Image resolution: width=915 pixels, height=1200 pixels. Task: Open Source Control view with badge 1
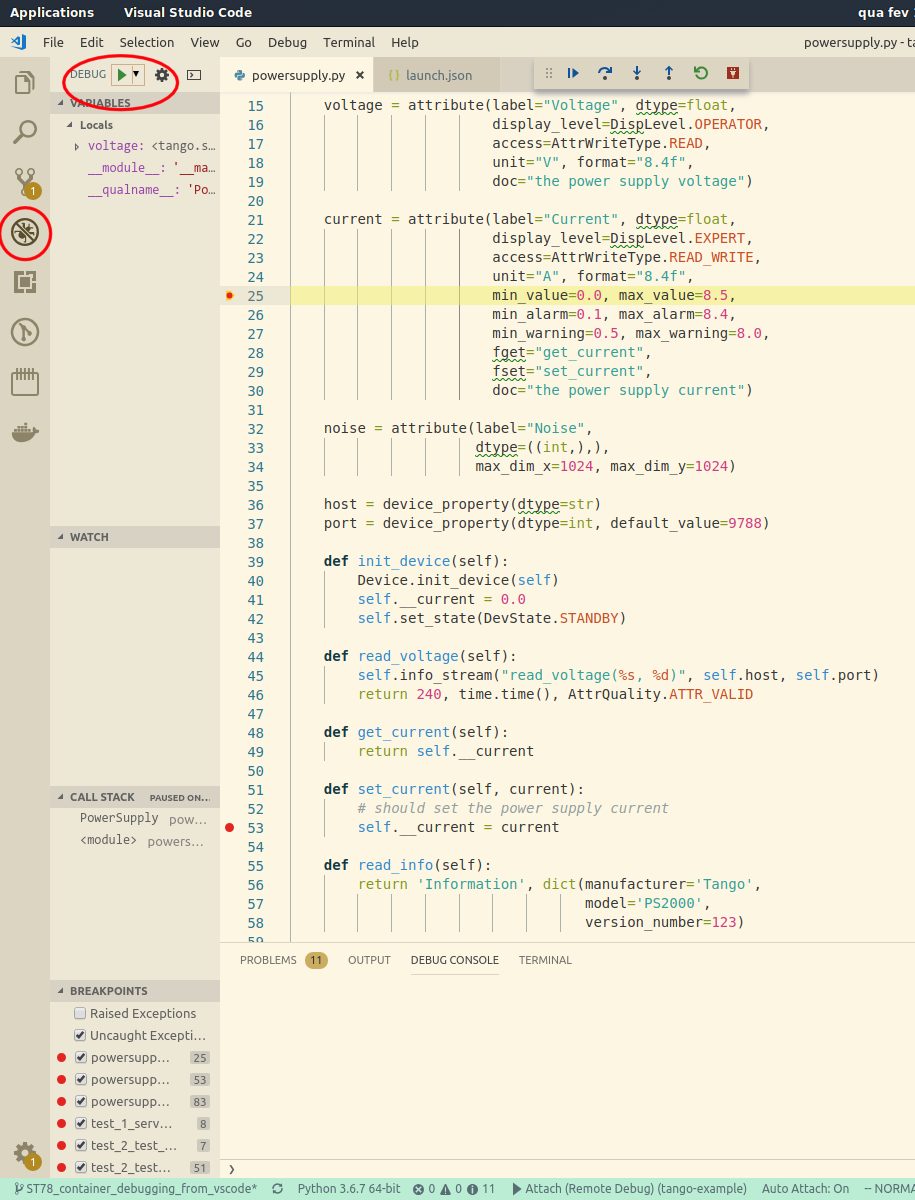[25, 182]
